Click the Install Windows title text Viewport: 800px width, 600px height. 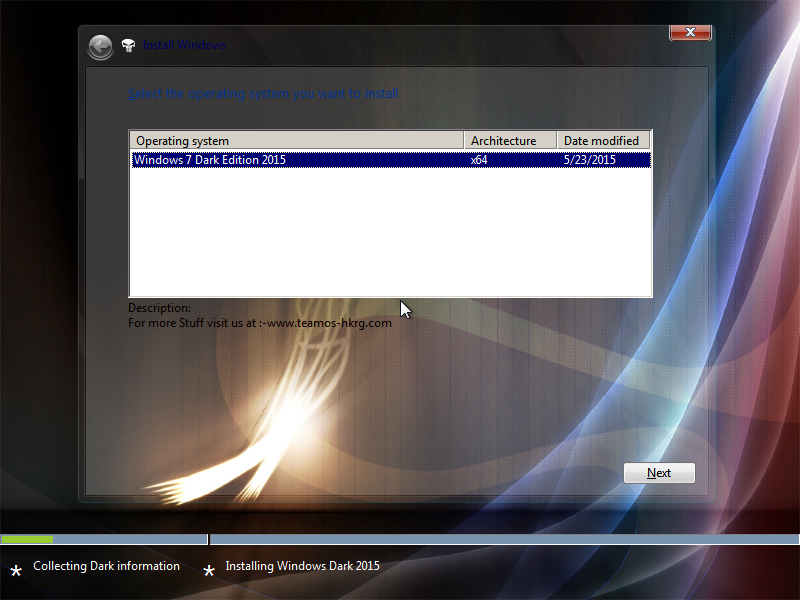click(184, 45)
